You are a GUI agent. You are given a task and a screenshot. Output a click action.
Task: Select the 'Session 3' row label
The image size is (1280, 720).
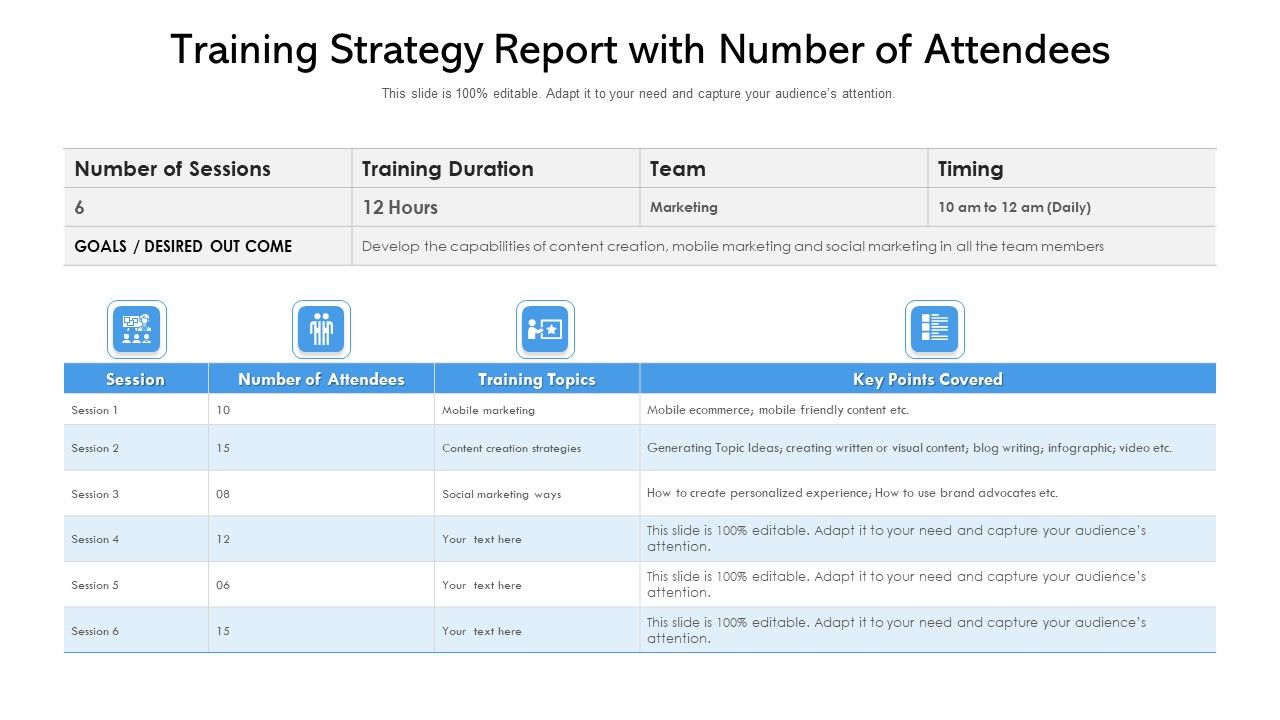95,494
